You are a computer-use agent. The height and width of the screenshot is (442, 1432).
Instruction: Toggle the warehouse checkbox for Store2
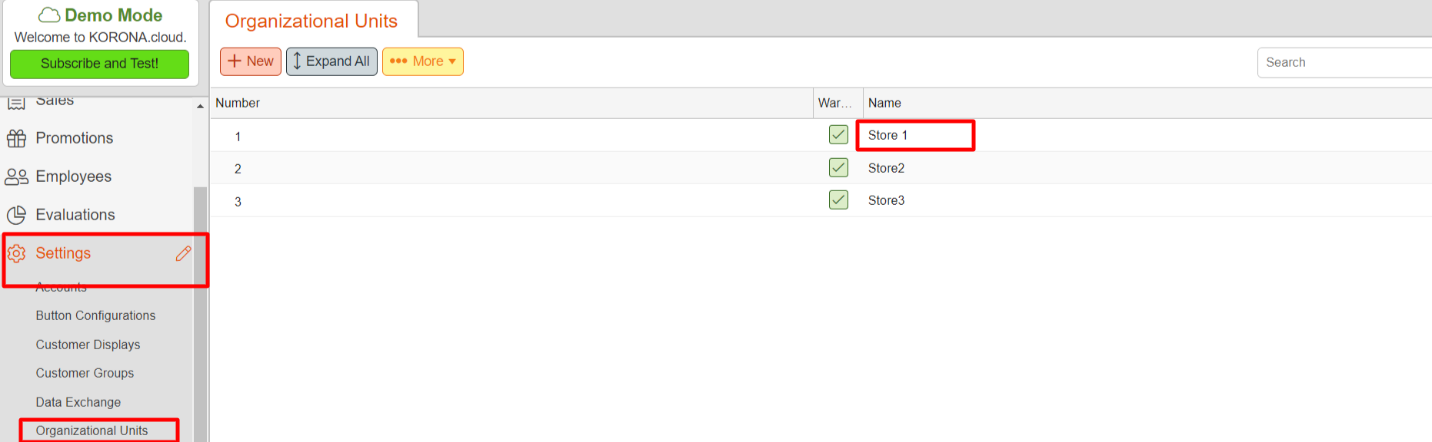pos(838,168)
